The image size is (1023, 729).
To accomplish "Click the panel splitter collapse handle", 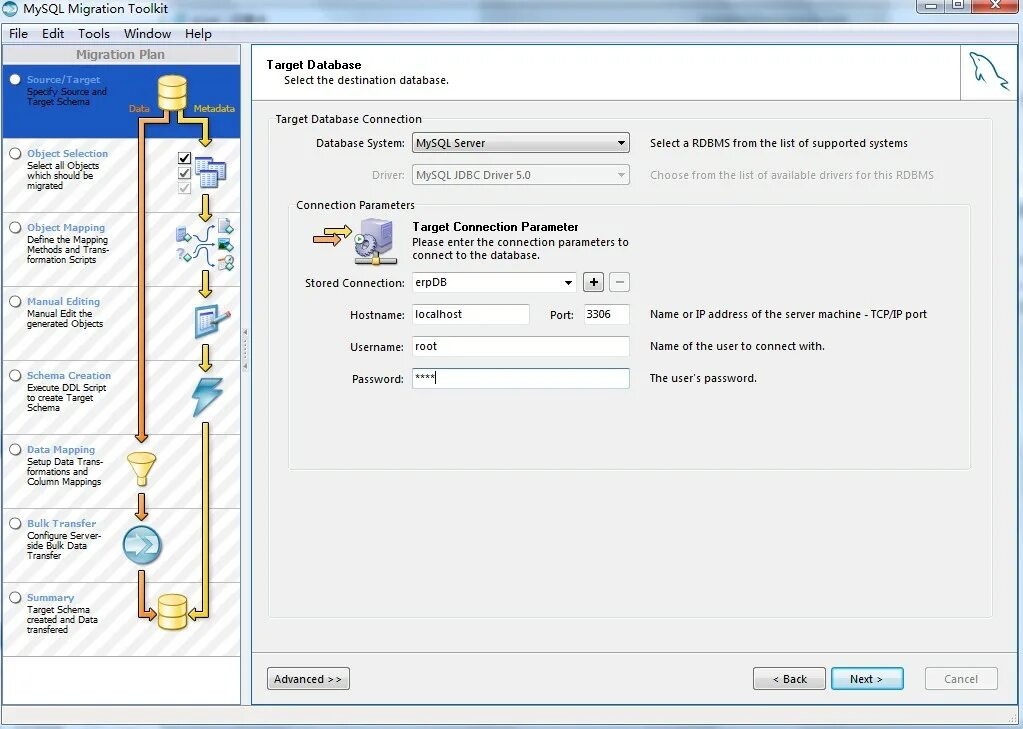I will pos(245,350).
